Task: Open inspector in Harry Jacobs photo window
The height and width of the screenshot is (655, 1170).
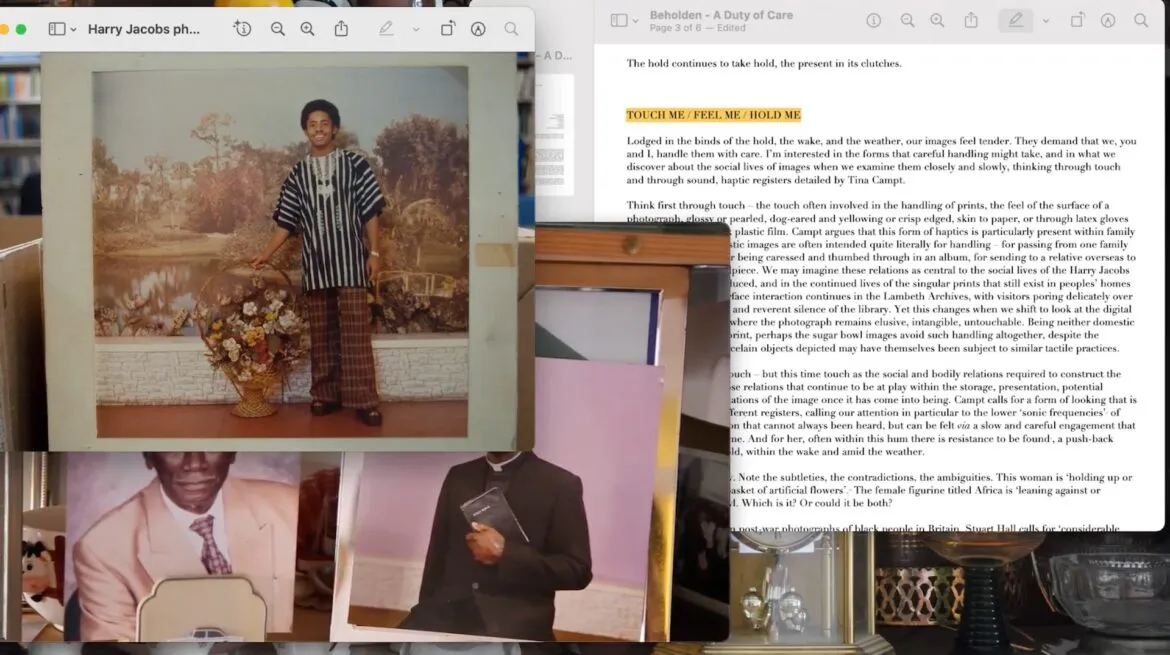Action: [242, 29]
